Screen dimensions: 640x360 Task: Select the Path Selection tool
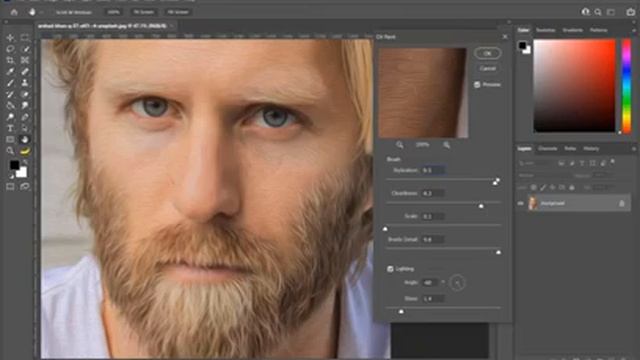pos(25,129)
